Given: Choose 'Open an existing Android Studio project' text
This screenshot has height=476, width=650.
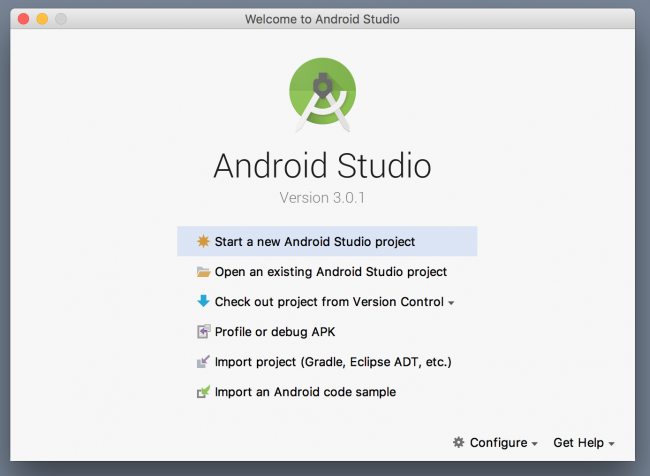Looking at the screenshot, I should tap(330, 271).
